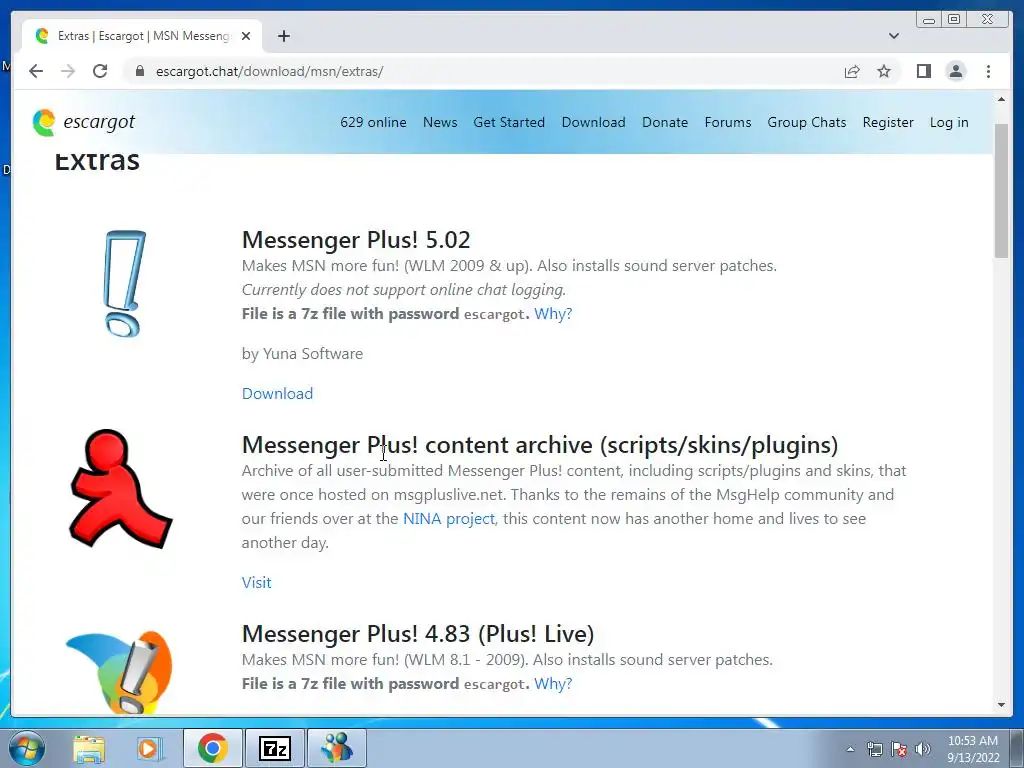1024x768 pixels.
Task: Open the Chrome three-dot menu
Action: click(988, 71)
